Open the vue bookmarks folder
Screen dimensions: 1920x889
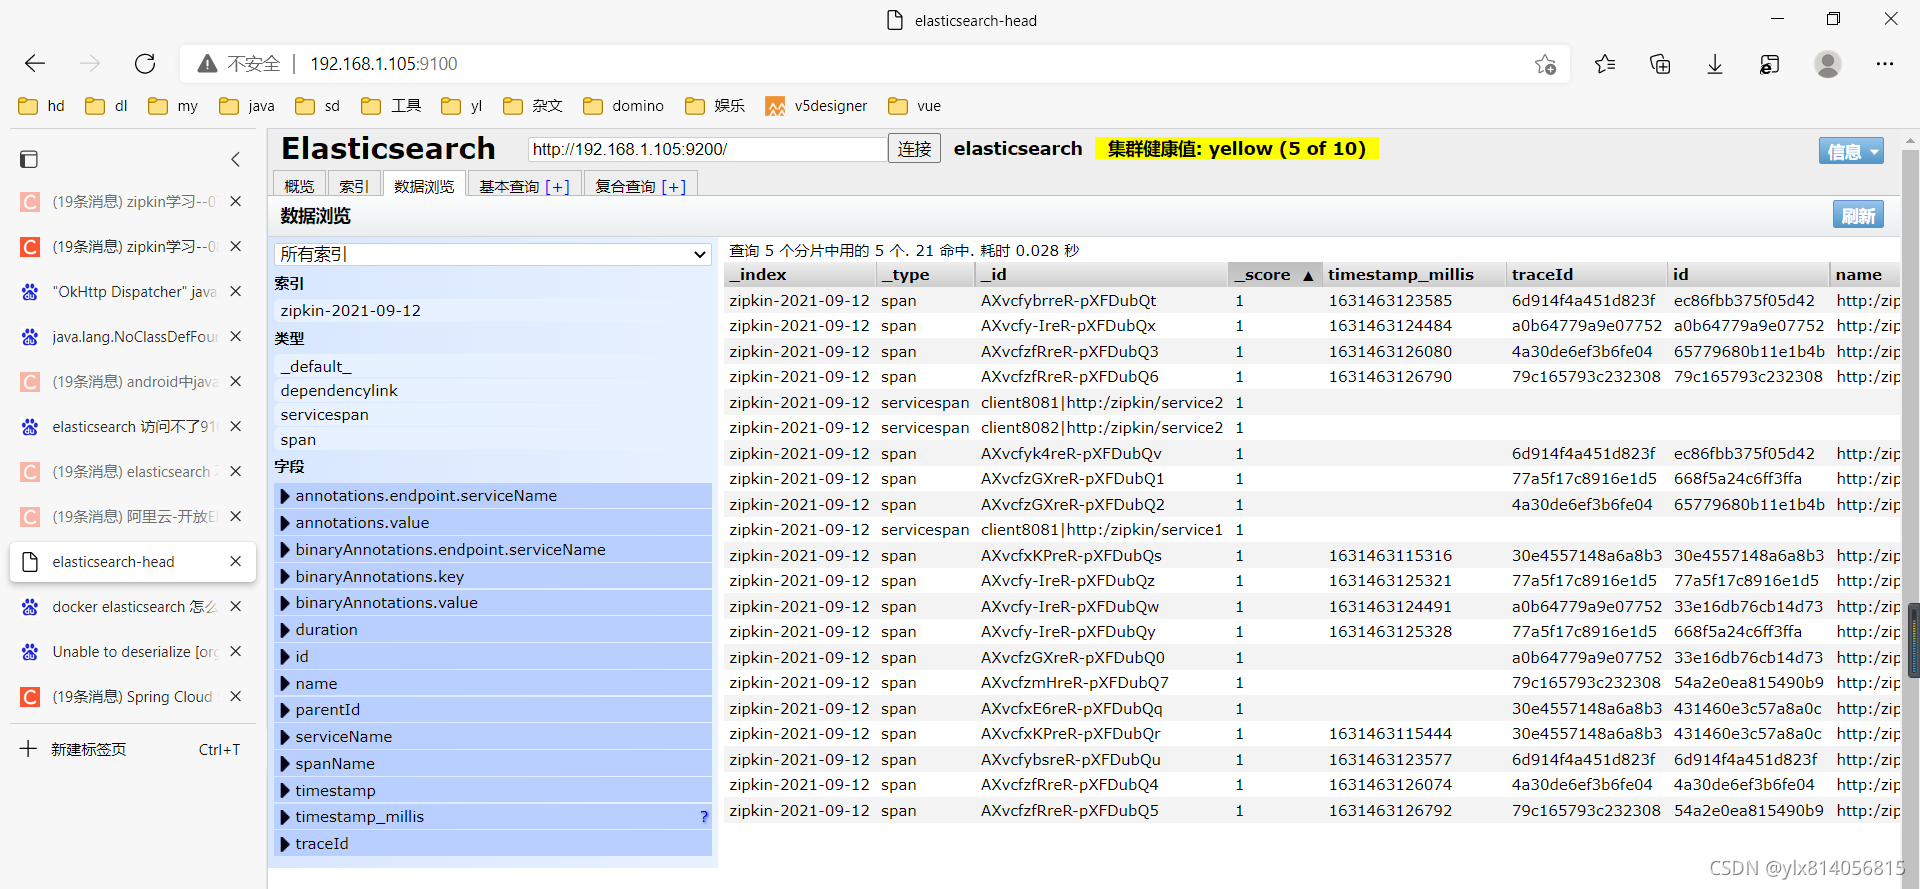915,106
